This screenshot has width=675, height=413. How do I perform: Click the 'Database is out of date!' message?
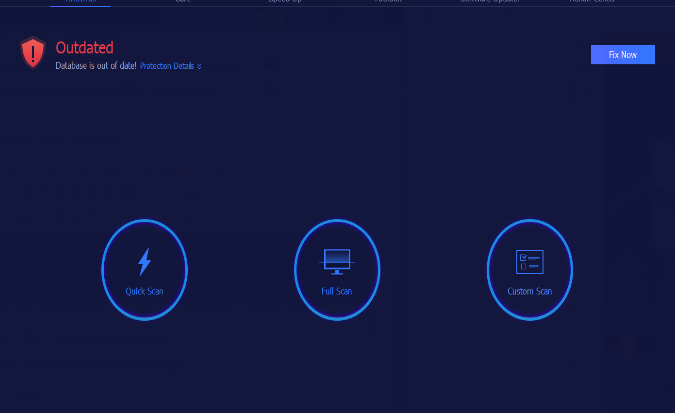(95, 66)
